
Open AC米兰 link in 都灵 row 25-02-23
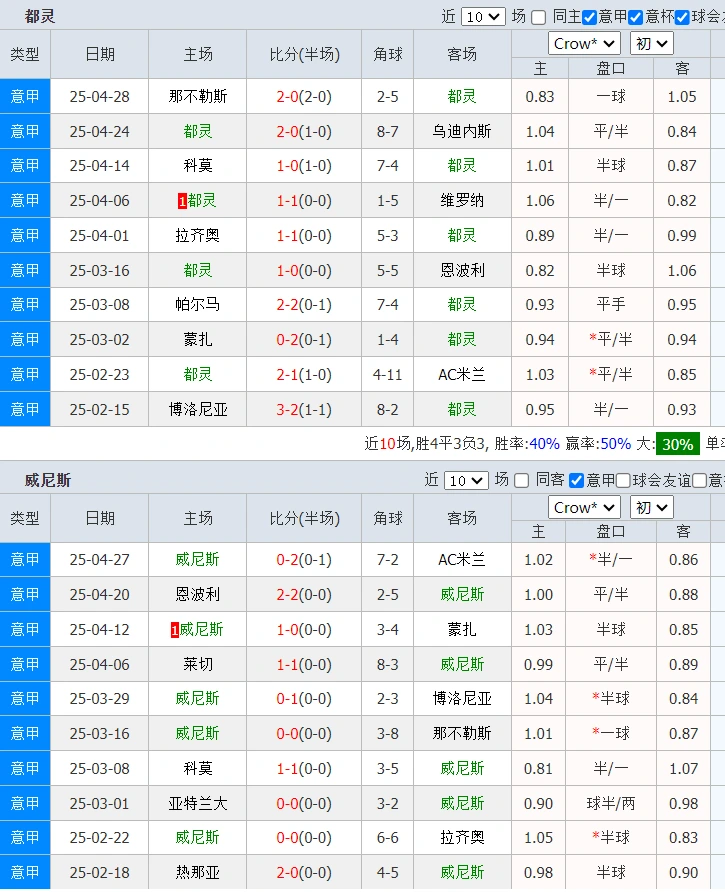tap(462, 375)
